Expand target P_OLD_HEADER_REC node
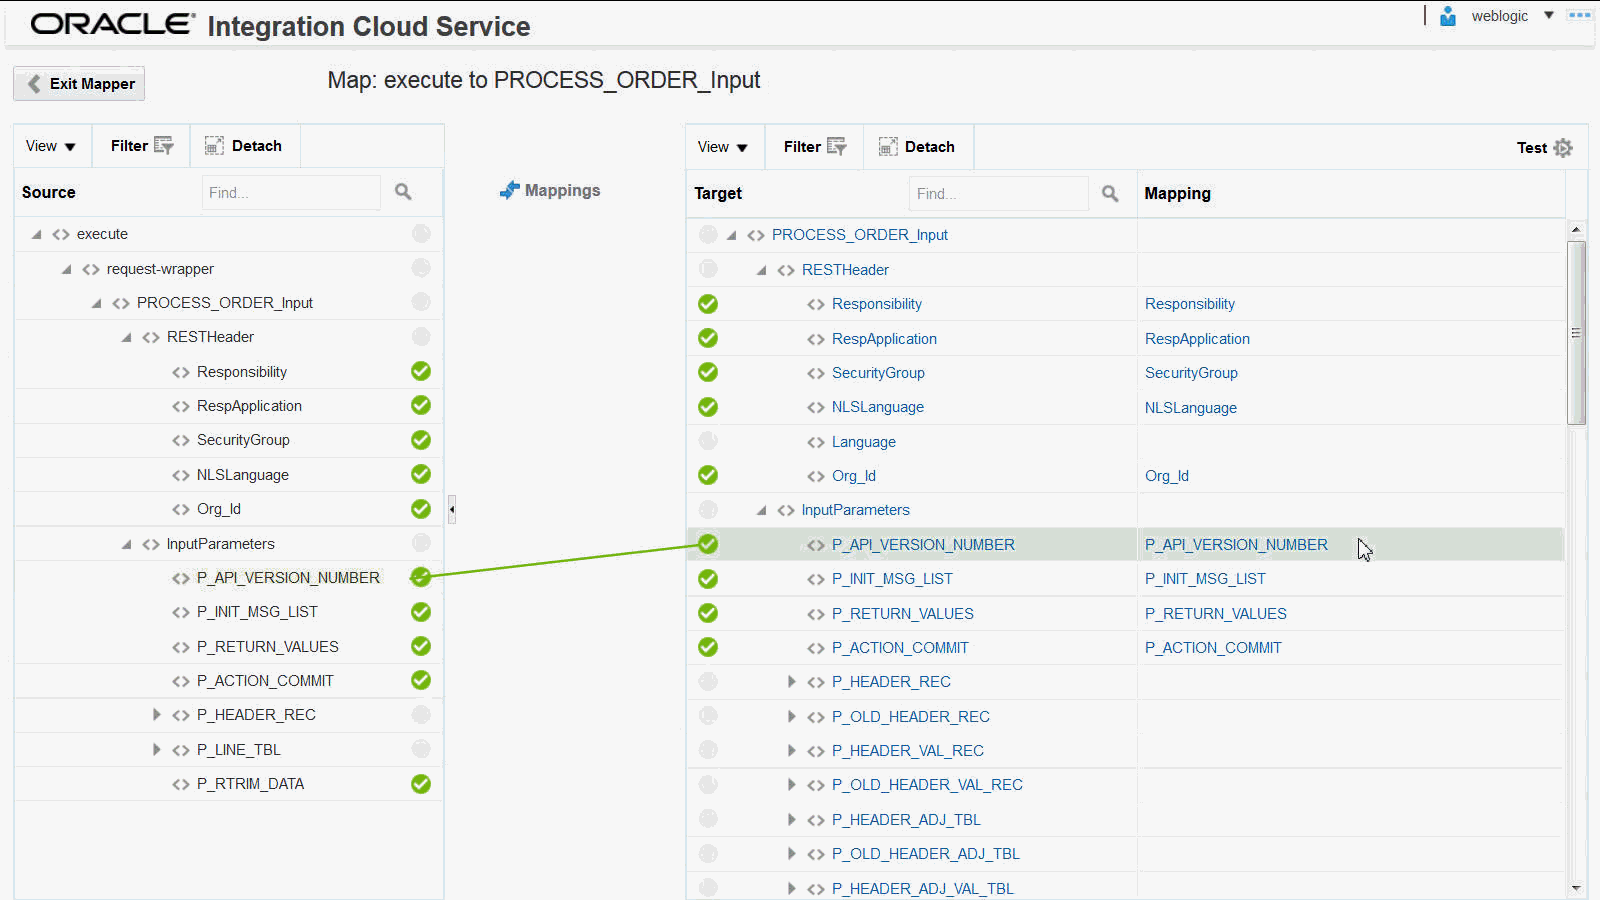The image size is (1600, 900). [x=792, y=716]
